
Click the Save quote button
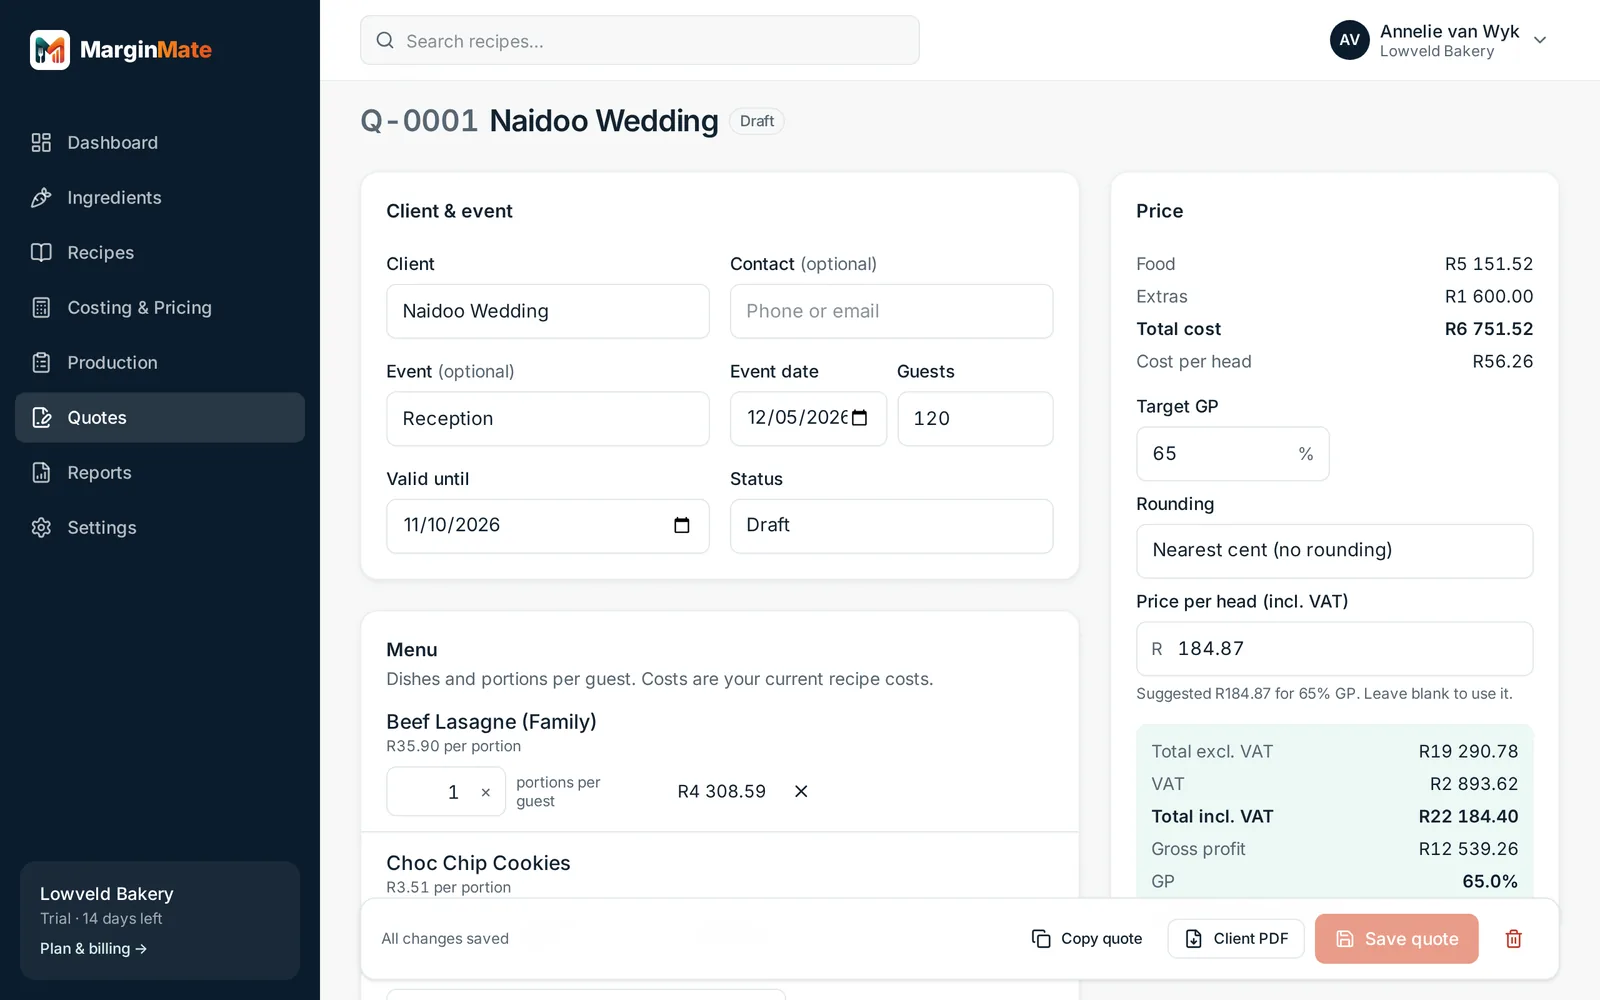coord(1396,939)
